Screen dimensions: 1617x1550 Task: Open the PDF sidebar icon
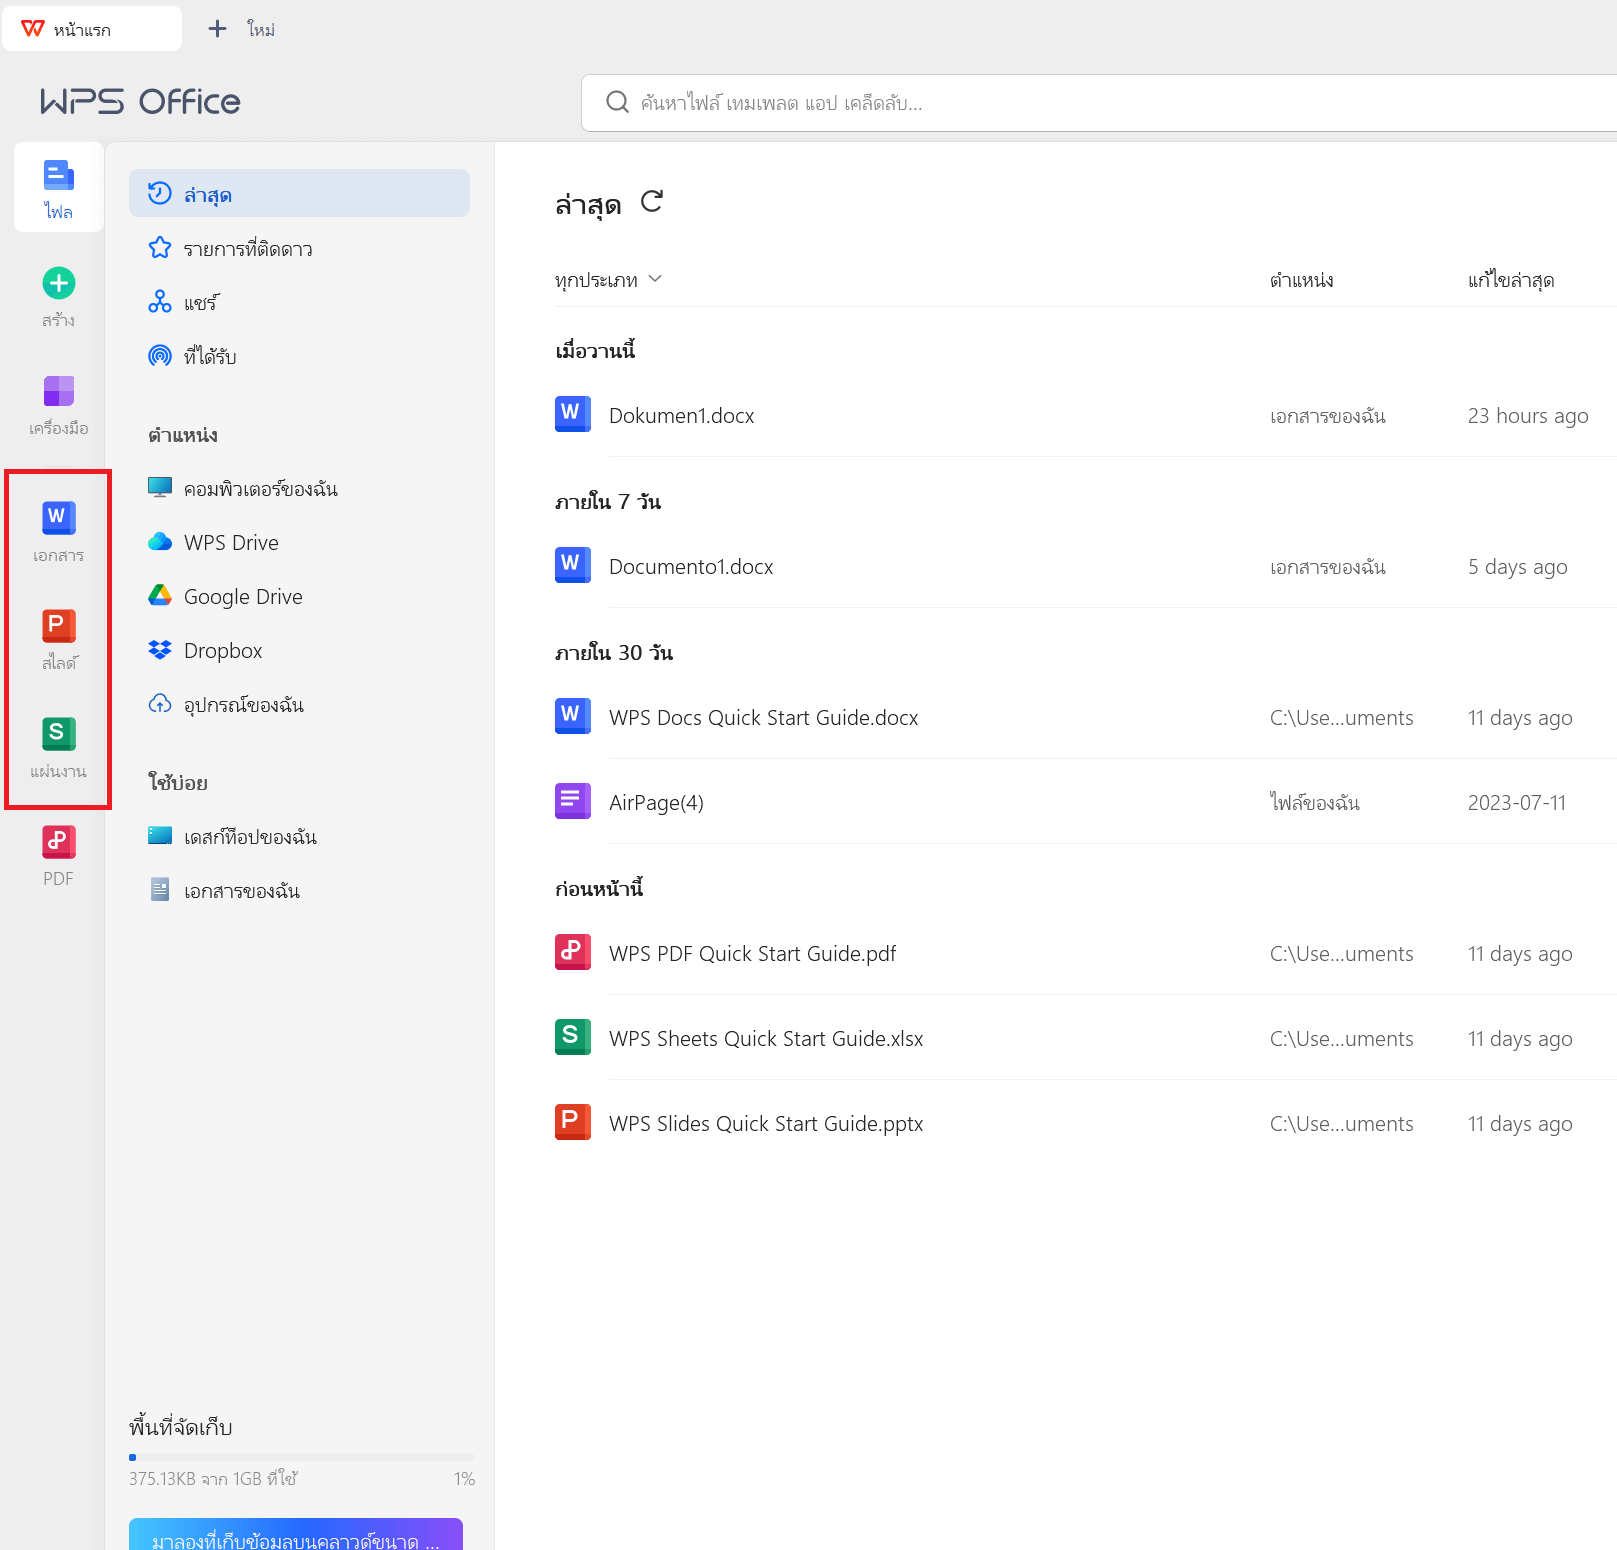[x=58, y=842]
